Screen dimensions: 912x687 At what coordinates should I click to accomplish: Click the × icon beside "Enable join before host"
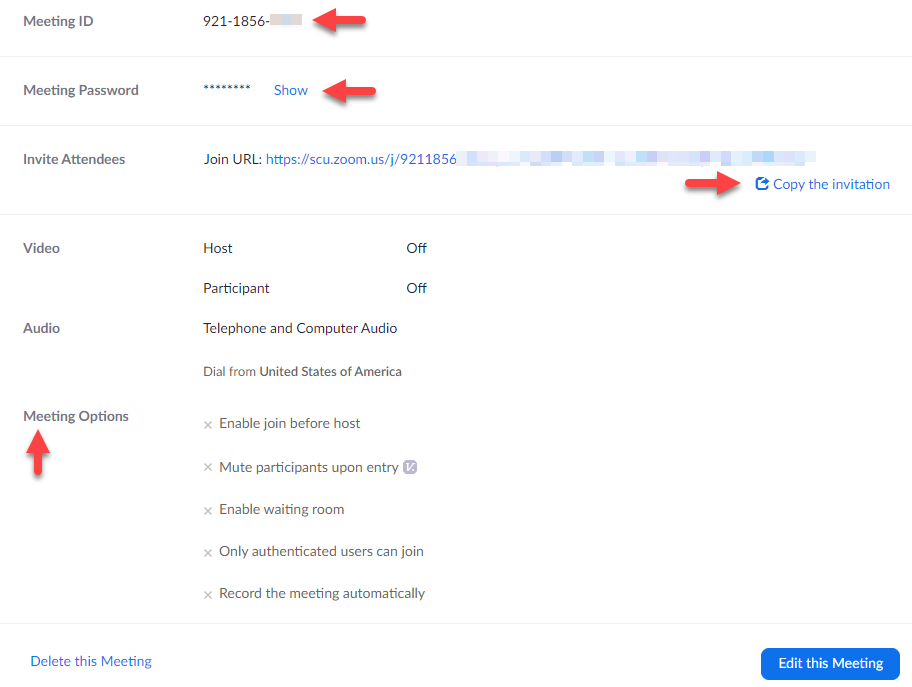(x=207, y=424)
